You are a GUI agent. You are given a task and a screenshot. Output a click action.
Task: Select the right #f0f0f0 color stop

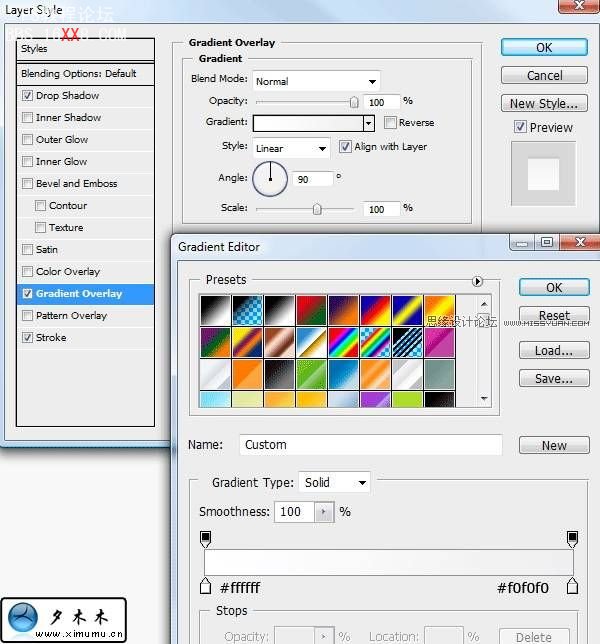573,586
